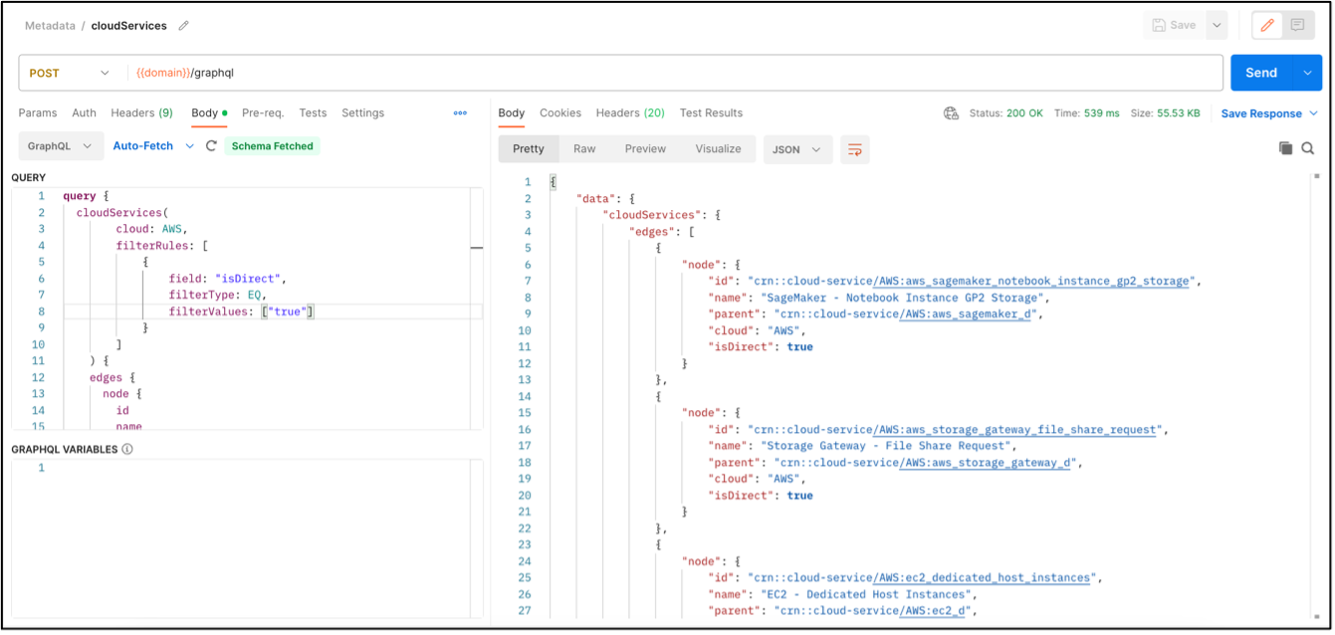Screen dimensions: 1335x635
Task: Click the filterValues line in query editor
Action: [242, 312]
